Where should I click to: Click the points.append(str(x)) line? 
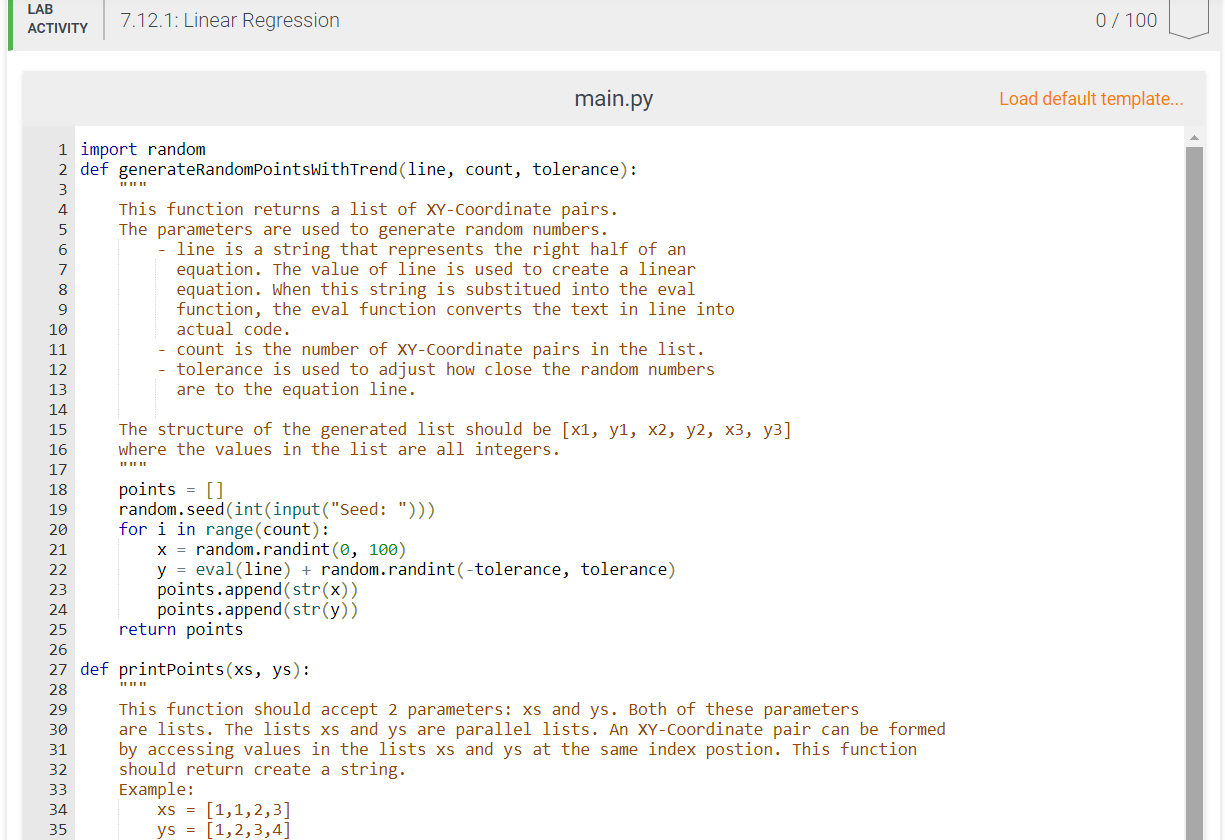click(257, 588)
